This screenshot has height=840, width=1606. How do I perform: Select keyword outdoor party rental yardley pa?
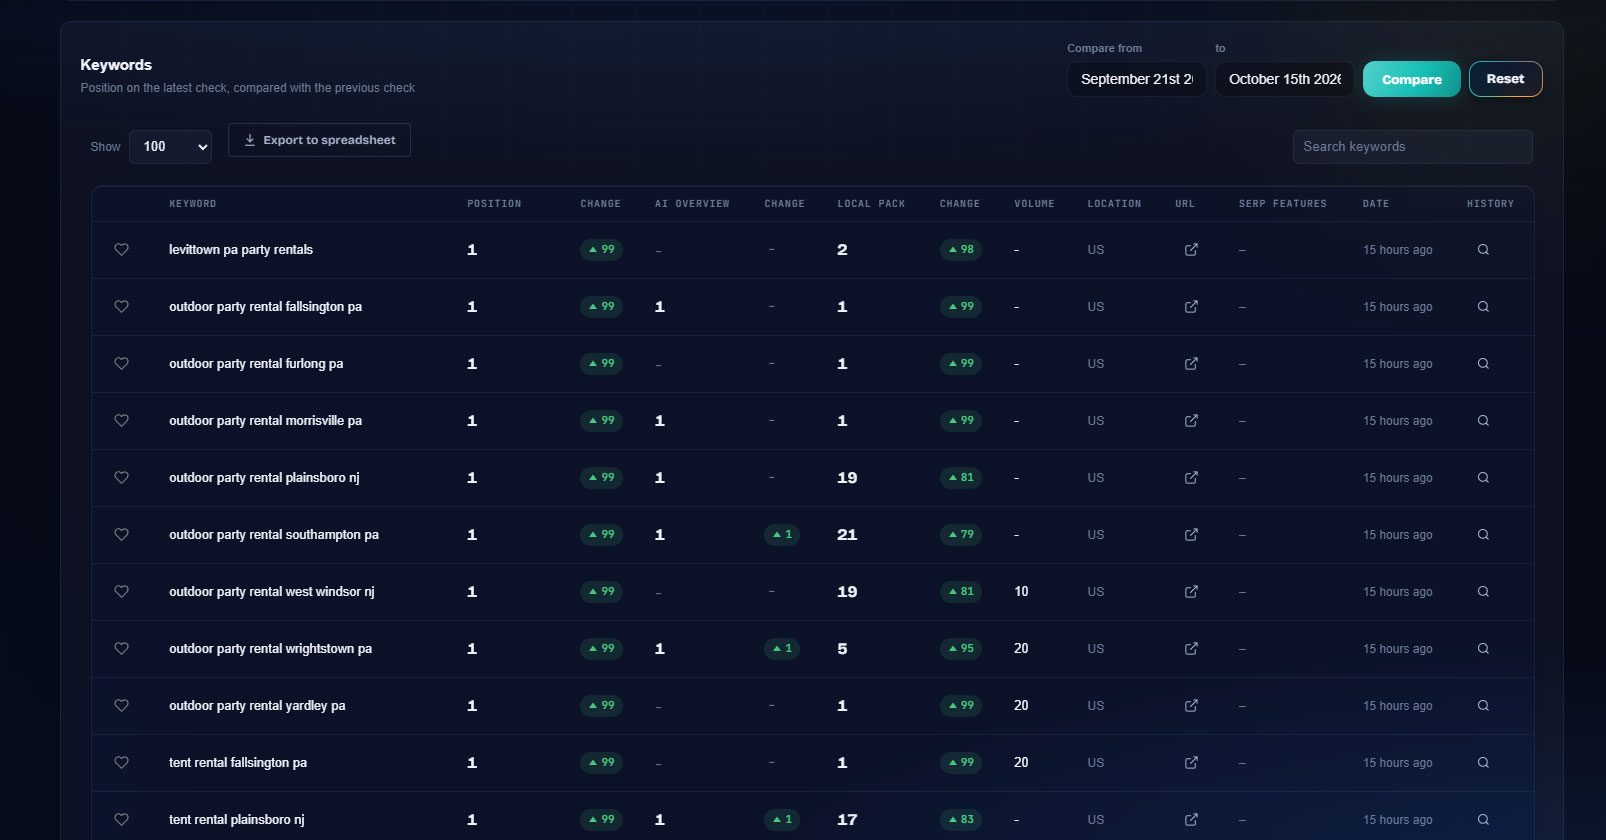pyautogui.click(x=257, y=706)
